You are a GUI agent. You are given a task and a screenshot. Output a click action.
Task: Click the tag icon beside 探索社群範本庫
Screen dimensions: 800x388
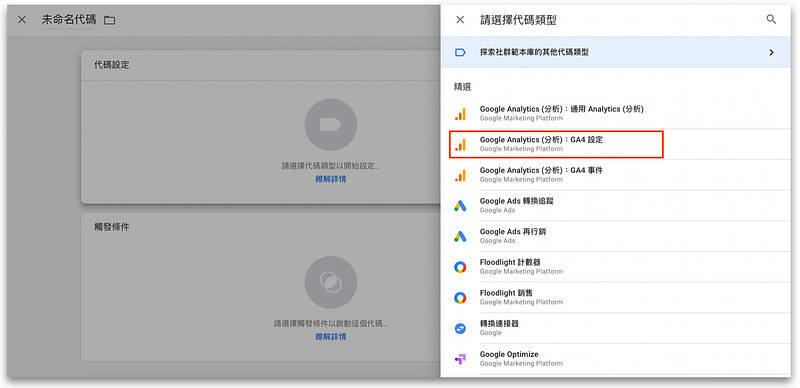pyautogui.click(x=460, y=52)
